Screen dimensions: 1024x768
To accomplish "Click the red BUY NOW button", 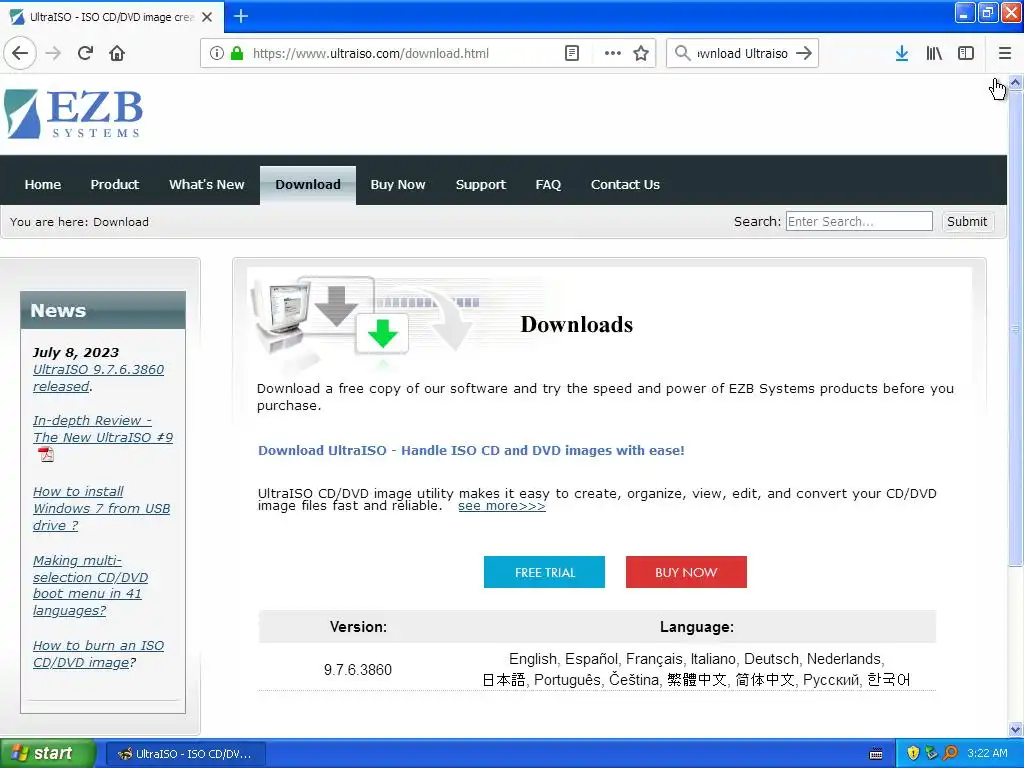I will pos(686,572).
